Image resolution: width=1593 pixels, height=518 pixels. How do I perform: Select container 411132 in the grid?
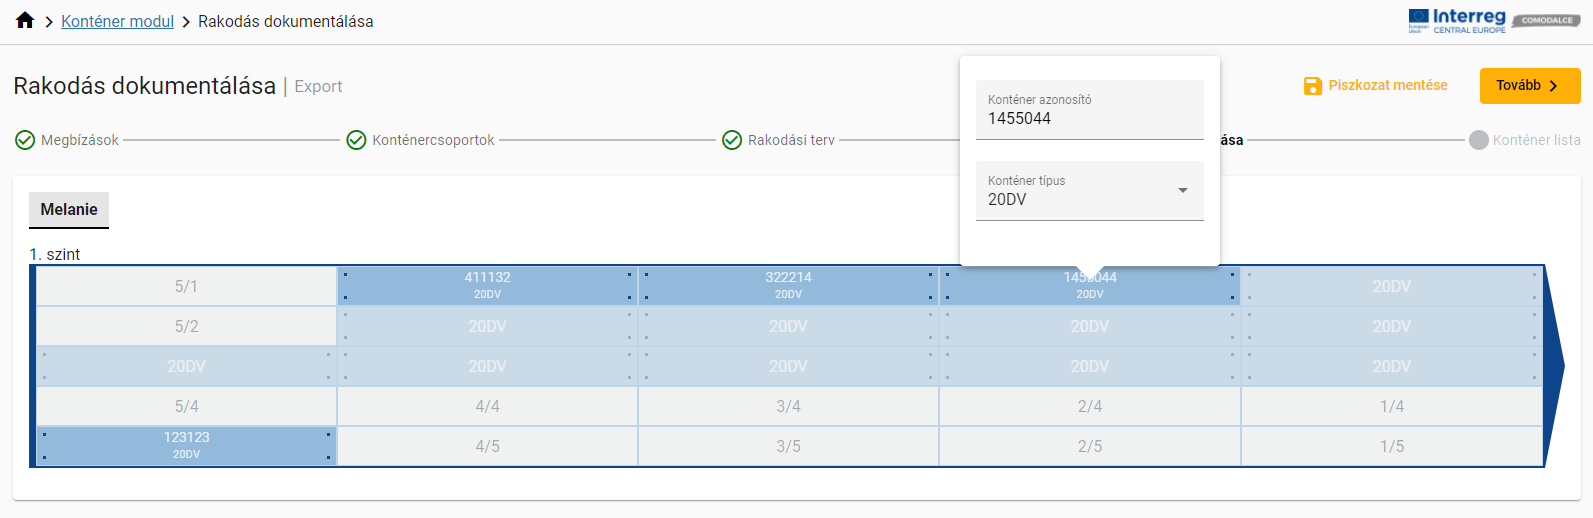pos(487,285)
